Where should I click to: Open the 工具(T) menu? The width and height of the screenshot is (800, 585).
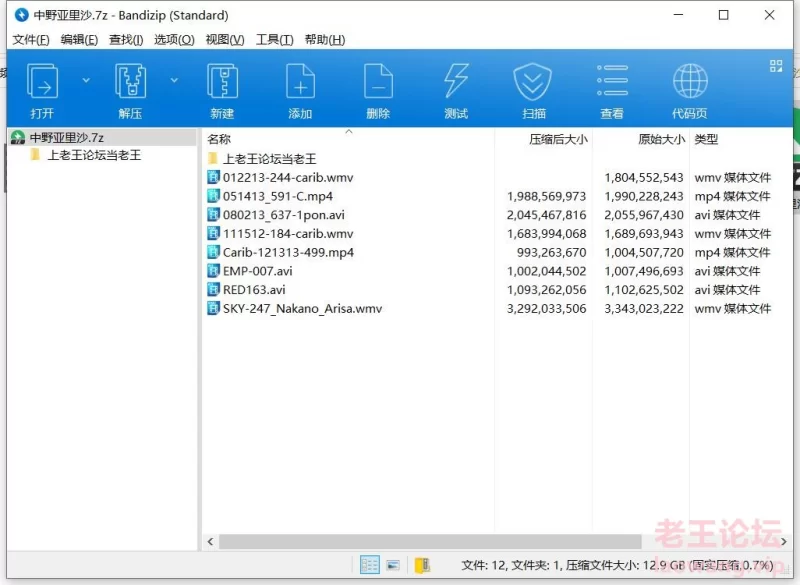(x=274, y=40)
